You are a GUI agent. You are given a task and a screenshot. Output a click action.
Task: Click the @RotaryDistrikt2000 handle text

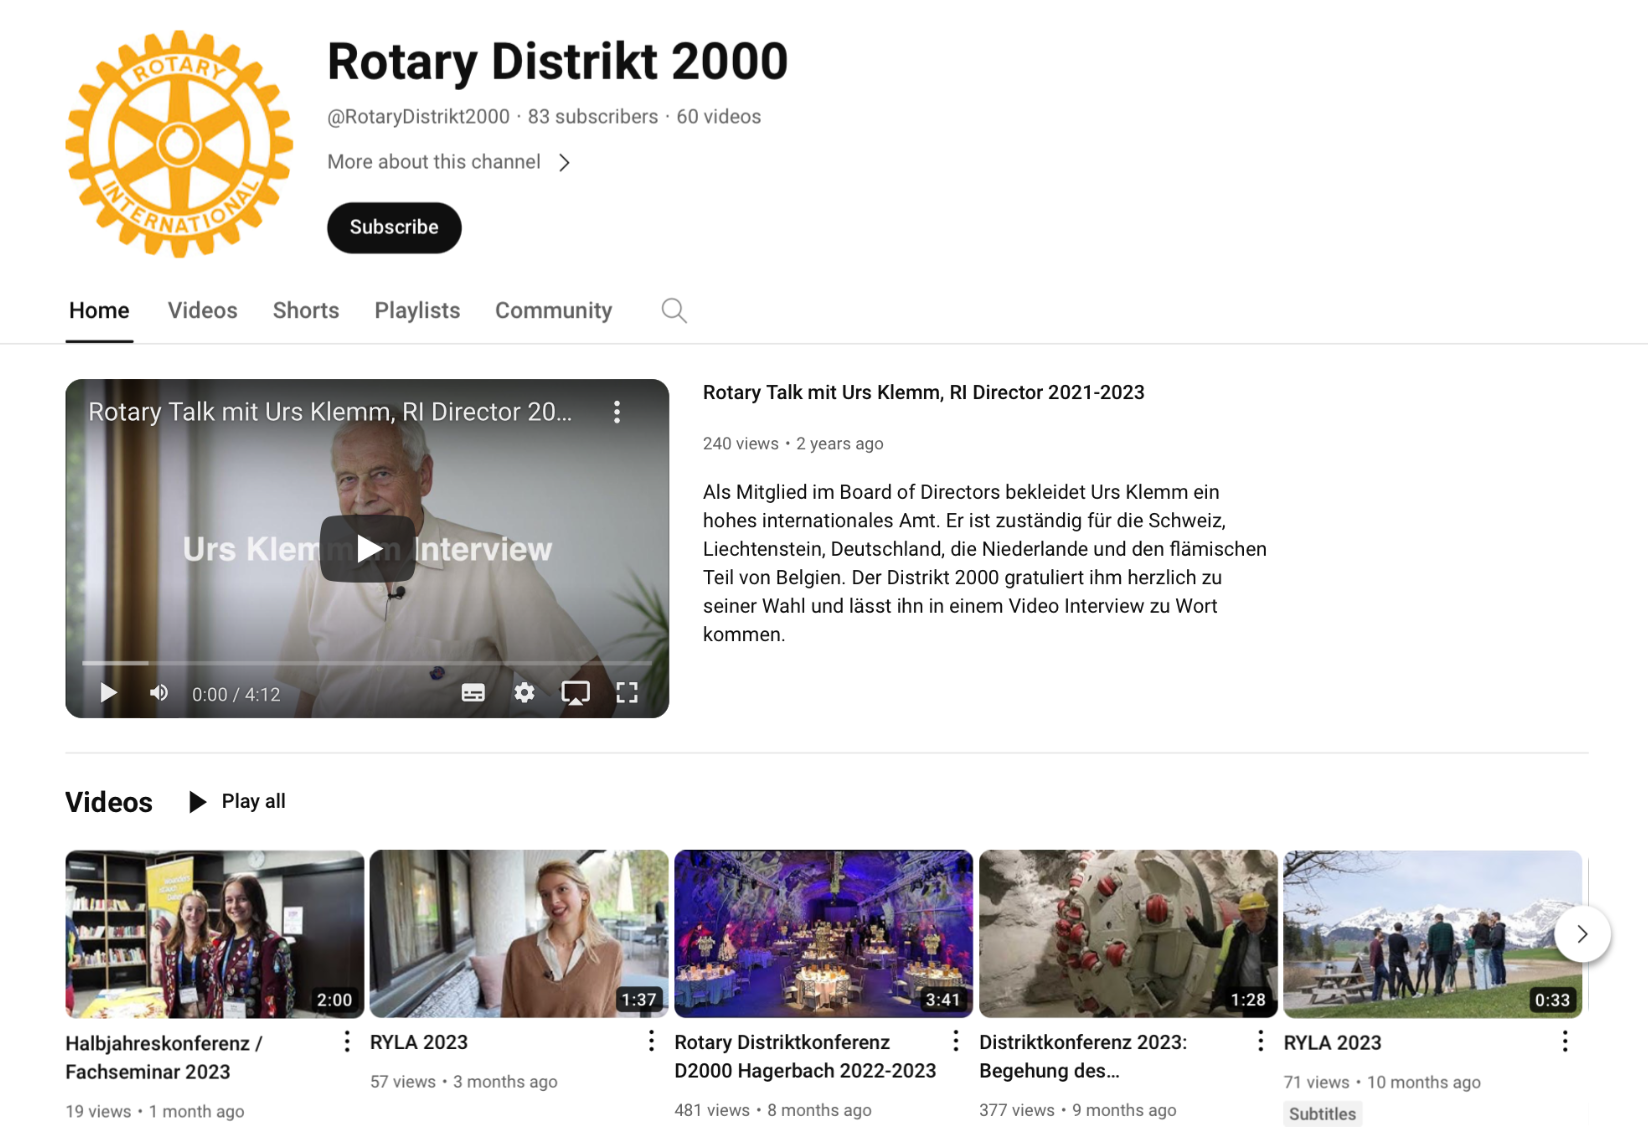418,117
